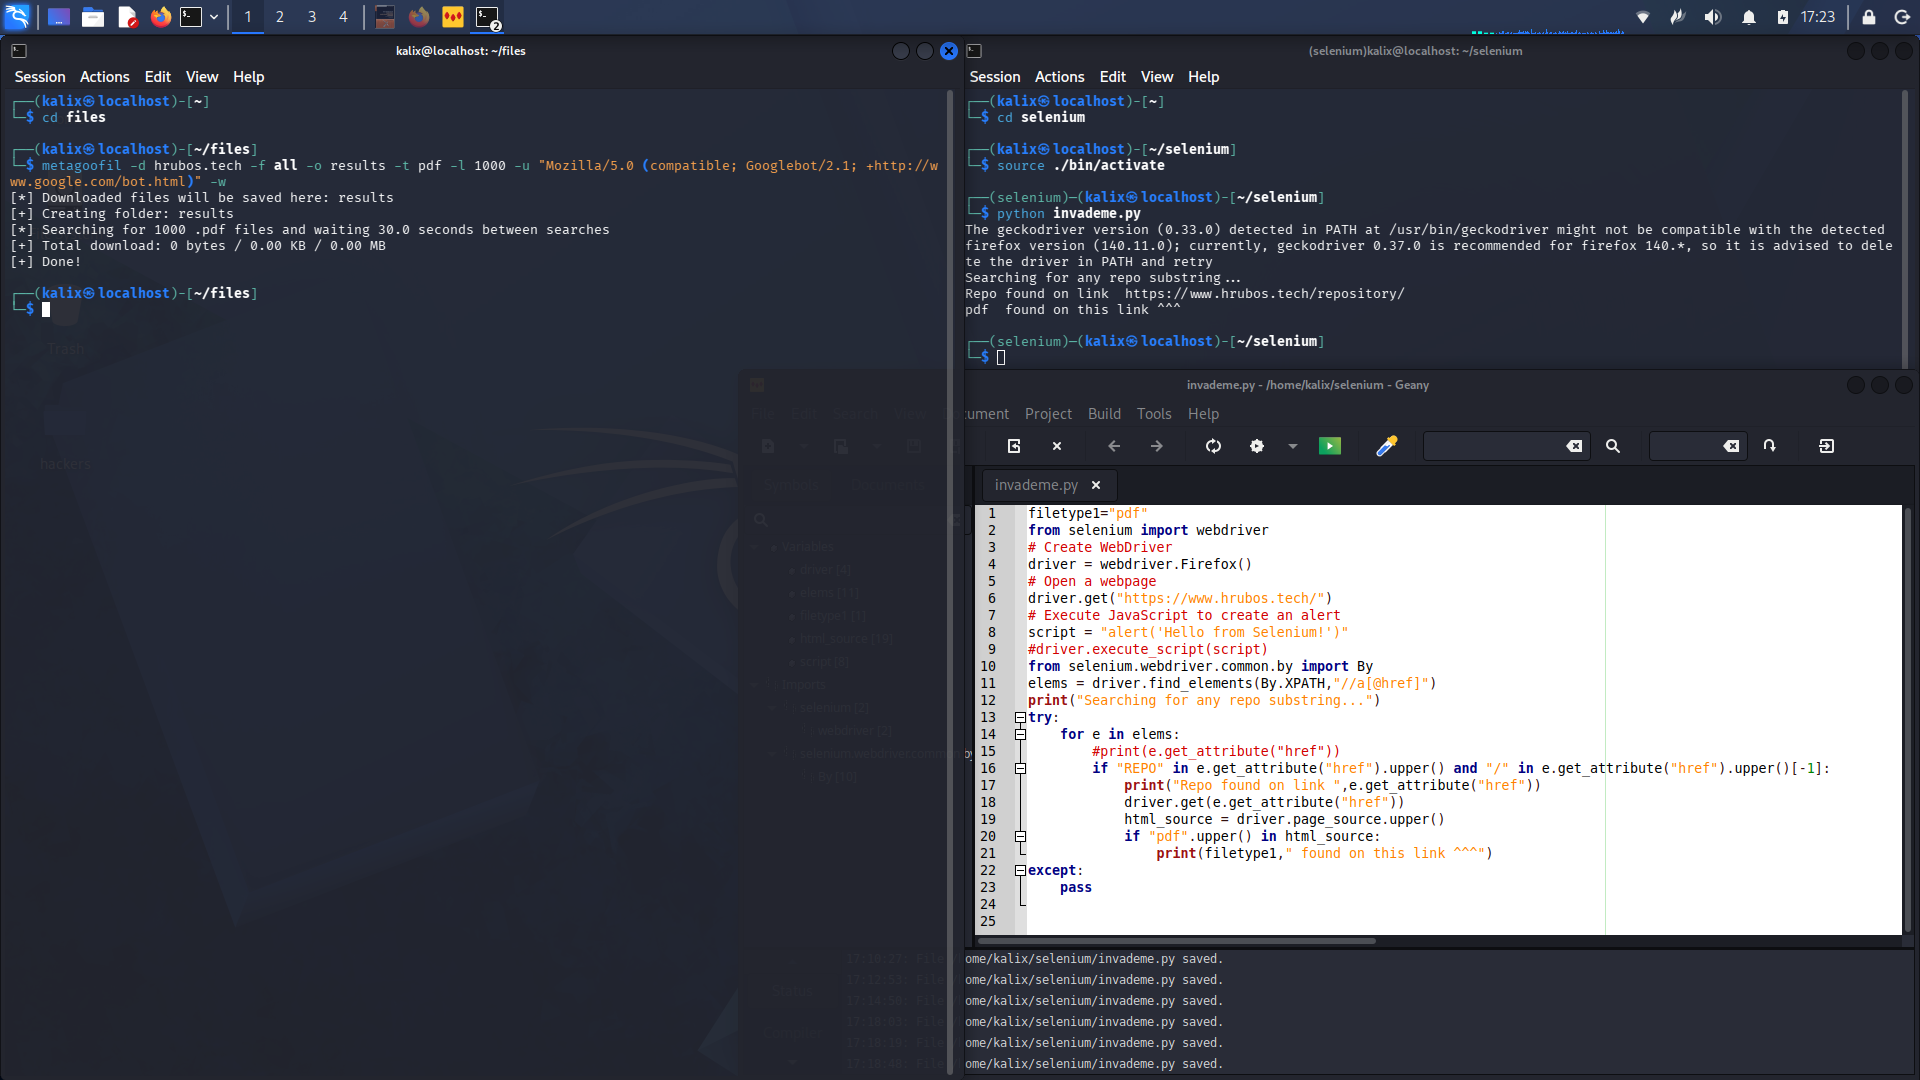Click the battery charging indicator
The height and width of the screenshot is (1080, 1920).
coord(1783,17)
